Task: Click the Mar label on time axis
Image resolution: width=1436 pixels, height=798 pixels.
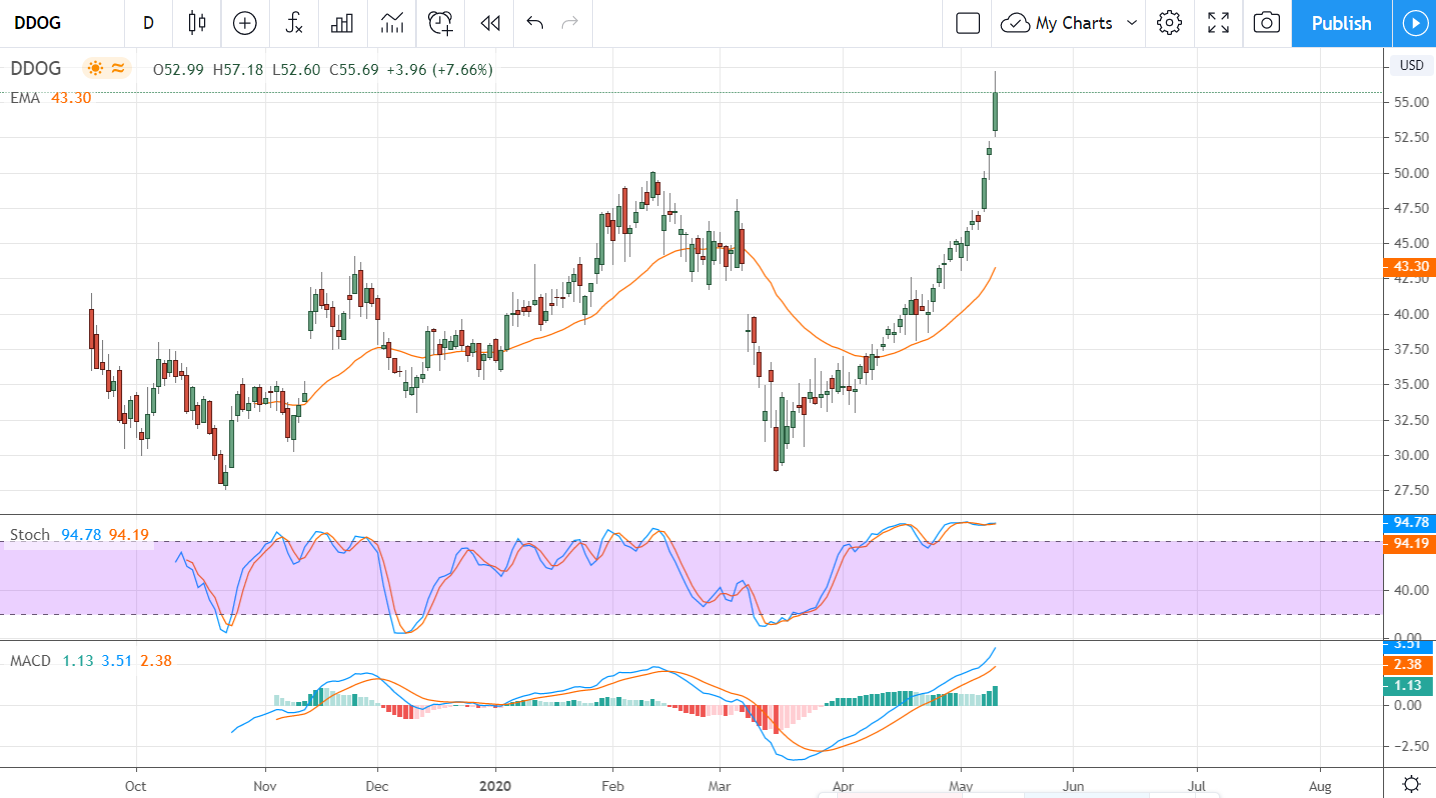Action: [x=719, y=786]
